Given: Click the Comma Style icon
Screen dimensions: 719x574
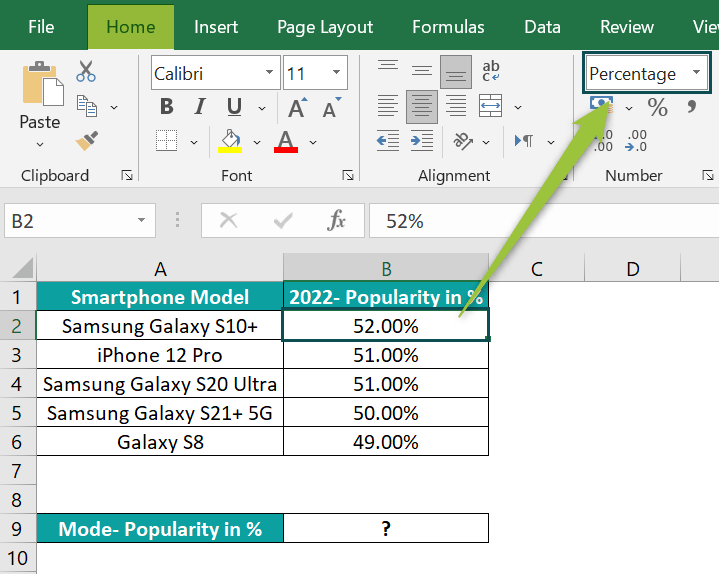Looking at the screenshot, I should 691,107.
